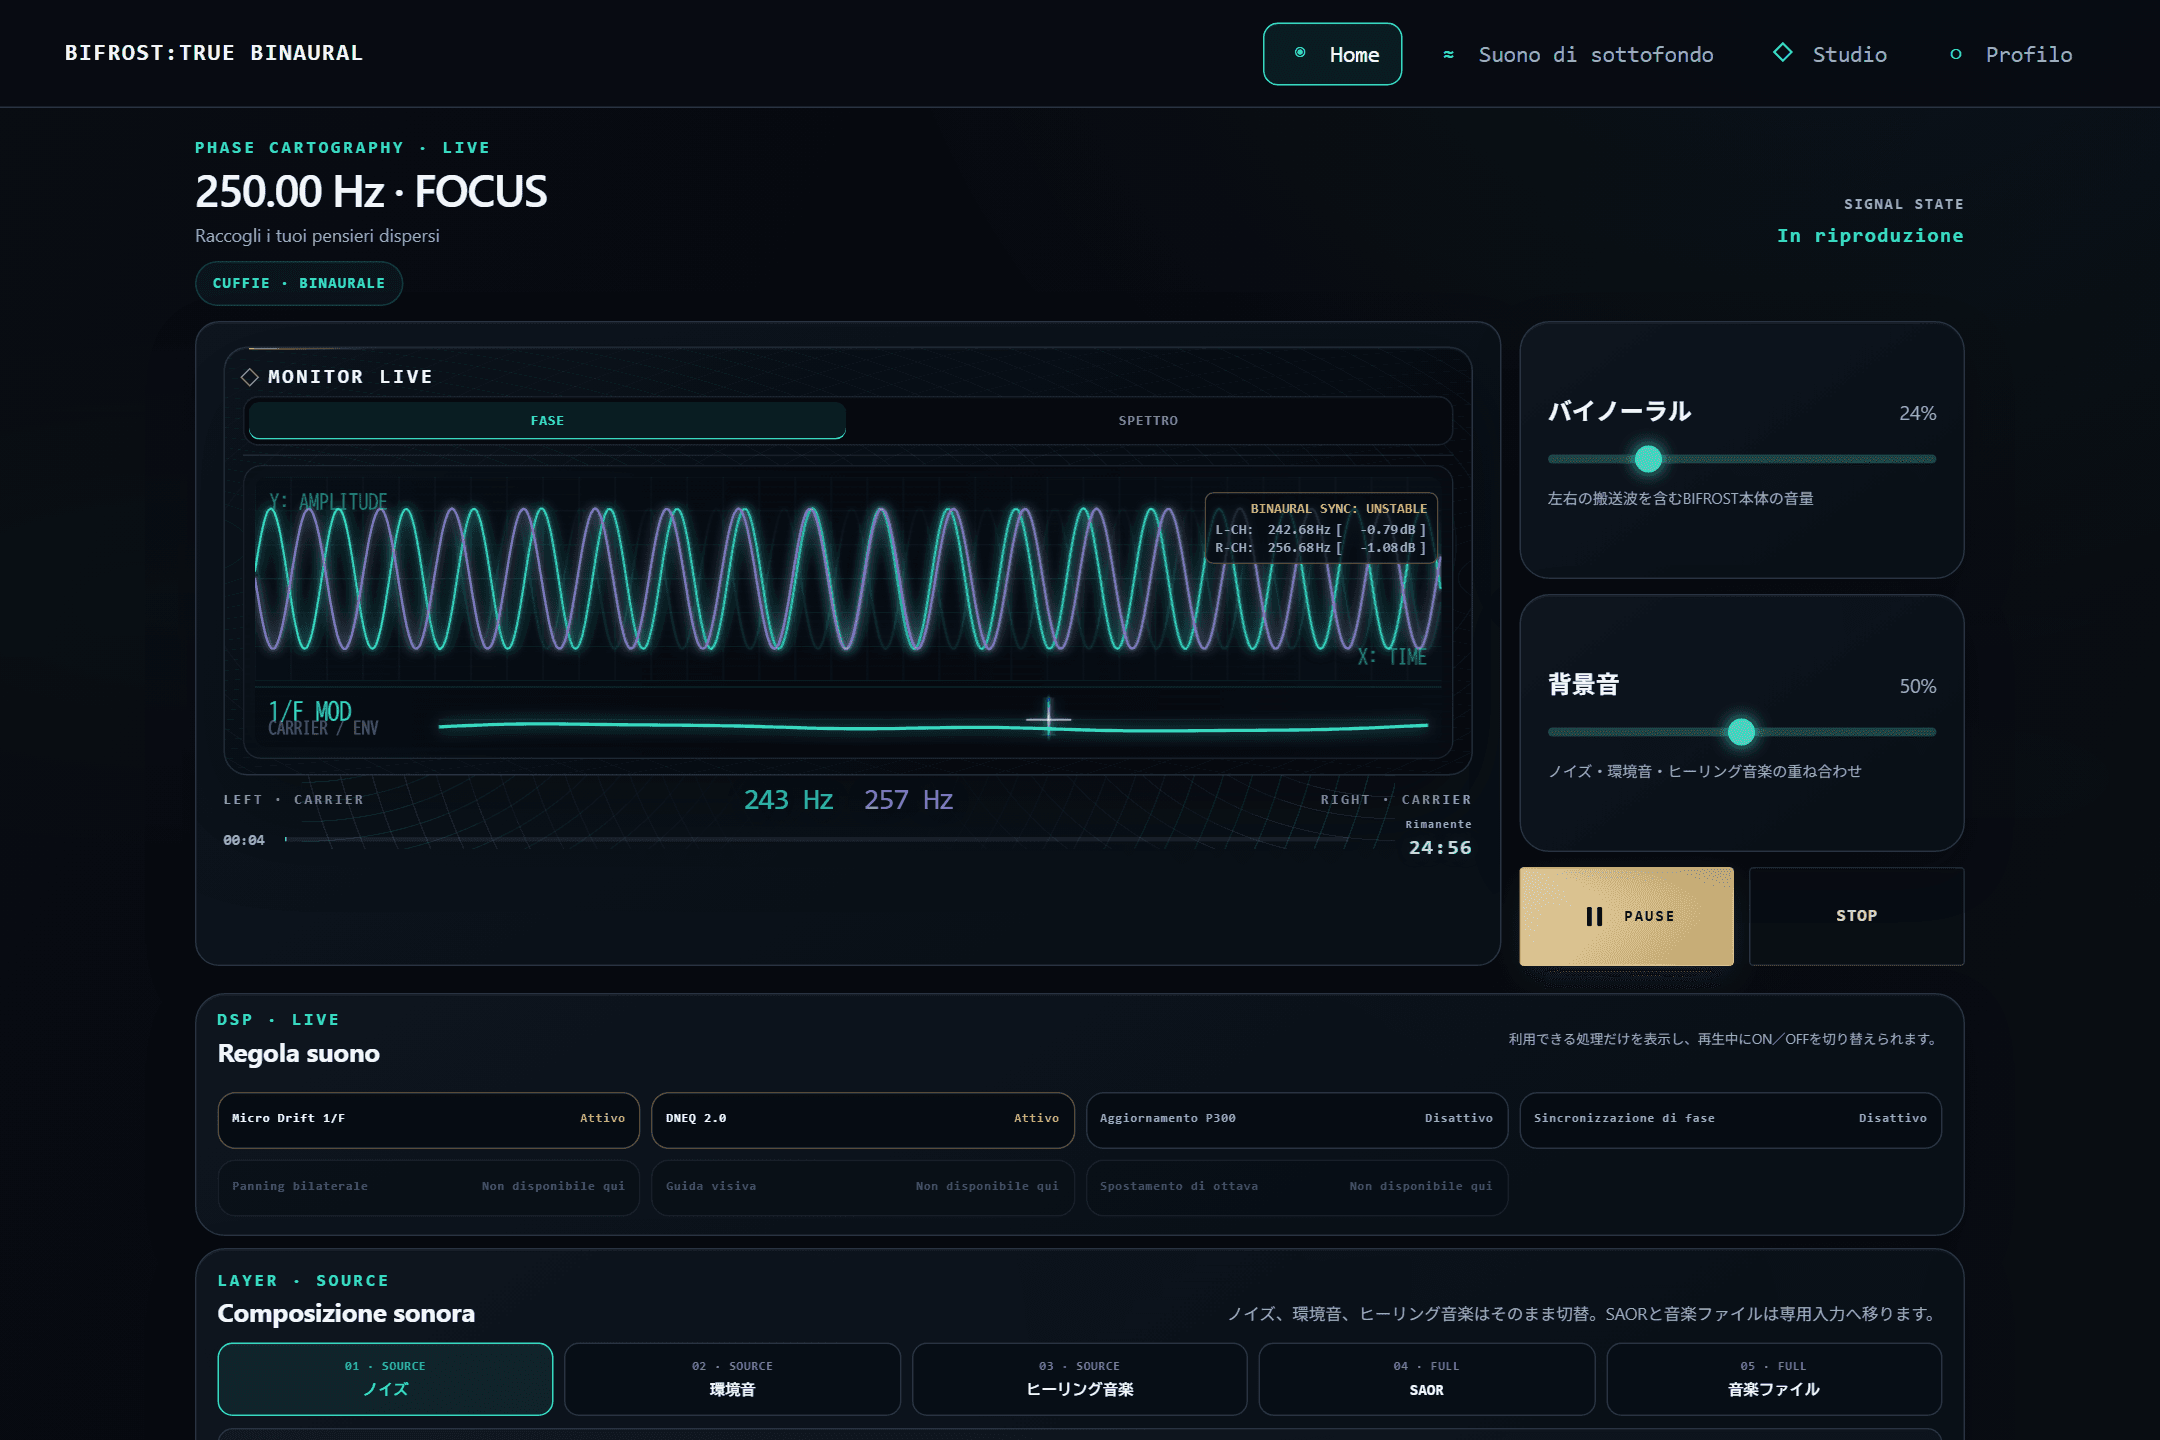Click the crosshair marker on the 1/F MOD line
Screen dimensions: 2160x1440
pos(1048,718)
